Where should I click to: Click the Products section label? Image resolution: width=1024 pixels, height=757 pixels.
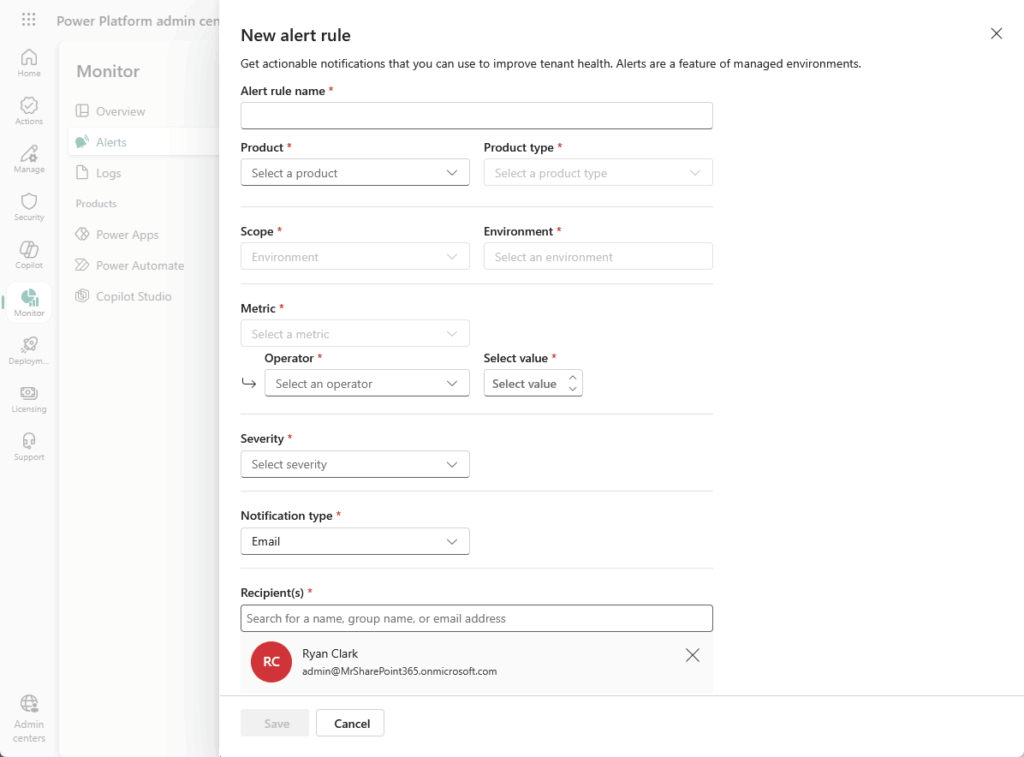point(96,204)
